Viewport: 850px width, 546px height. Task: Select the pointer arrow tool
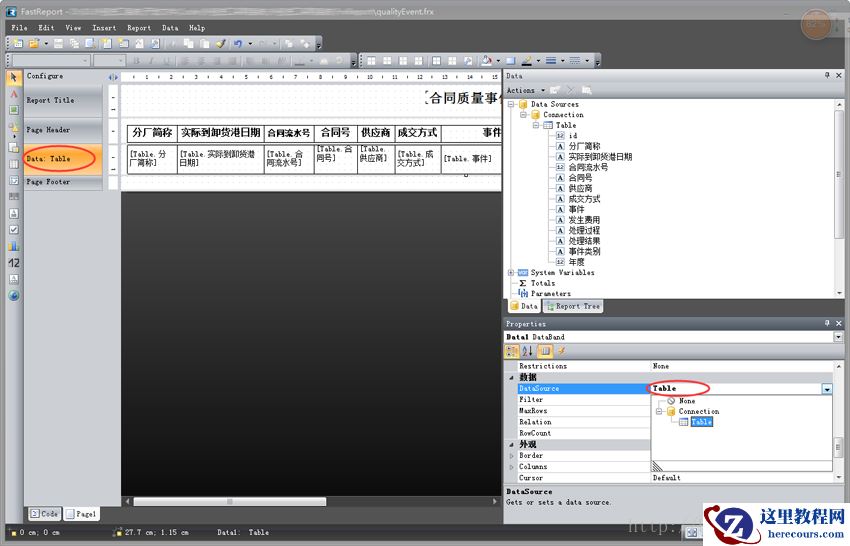coord(13,77)
